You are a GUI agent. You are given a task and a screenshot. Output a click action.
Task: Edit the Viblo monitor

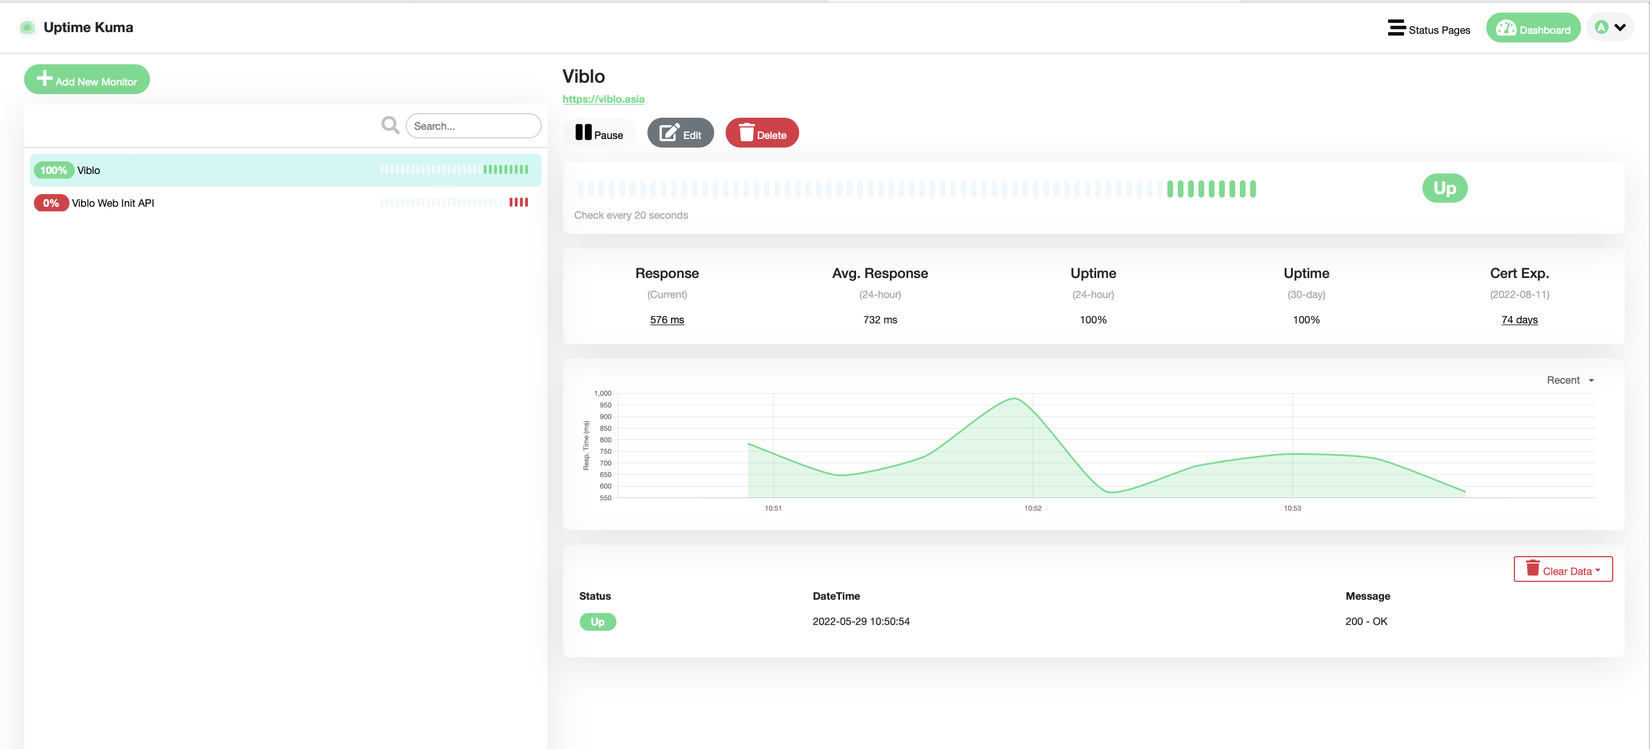pos(680,133)
